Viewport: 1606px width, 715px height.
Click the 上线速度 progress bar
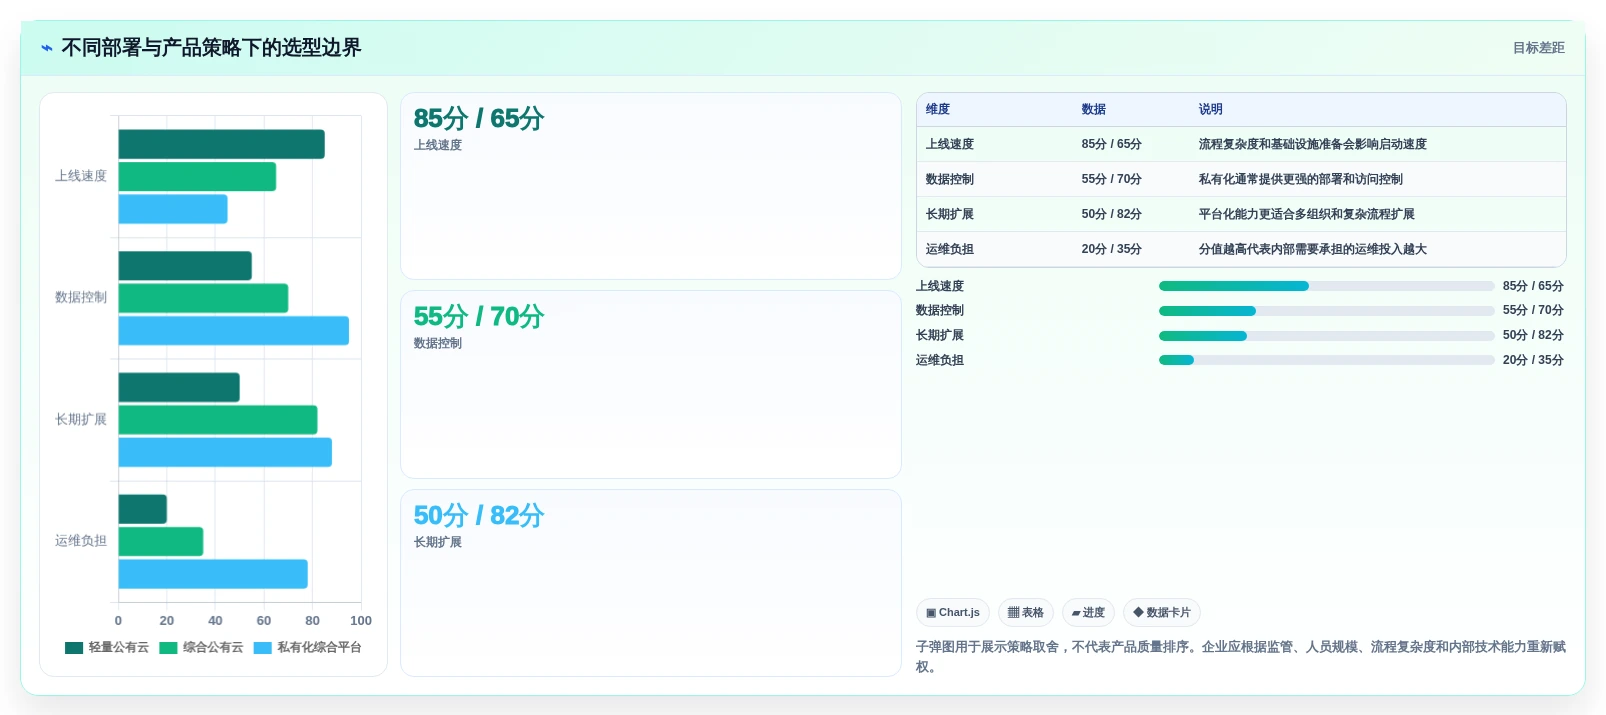click(x=1326, y=286)
